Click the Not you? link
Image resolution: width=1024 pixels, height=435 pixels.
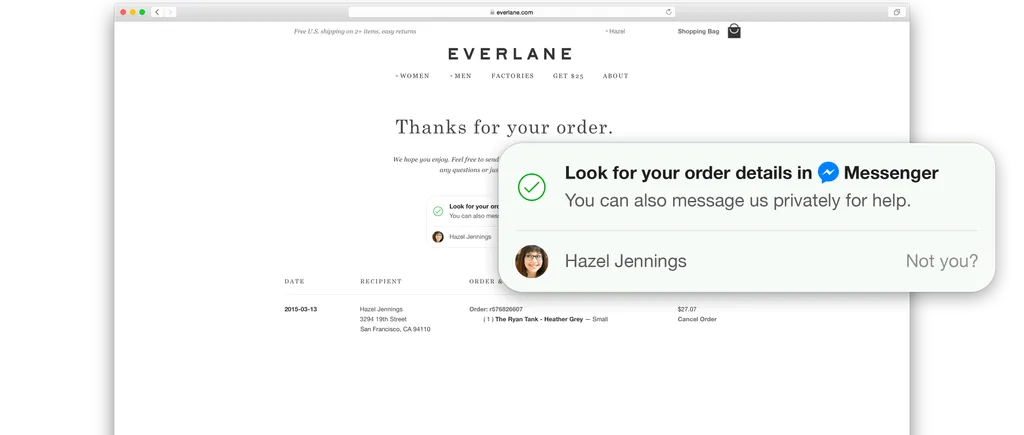click(942, 261)
